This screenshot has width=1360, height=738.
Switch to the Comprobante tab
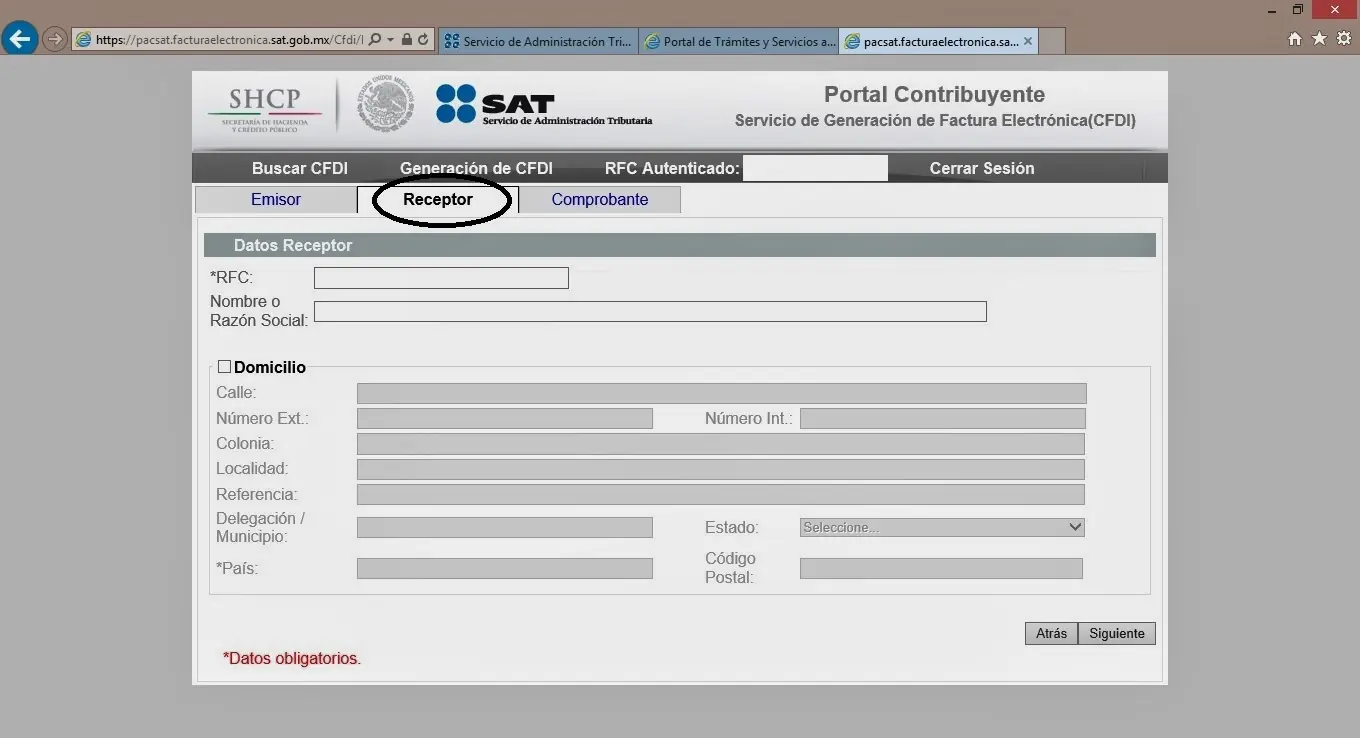click(600, 199)
